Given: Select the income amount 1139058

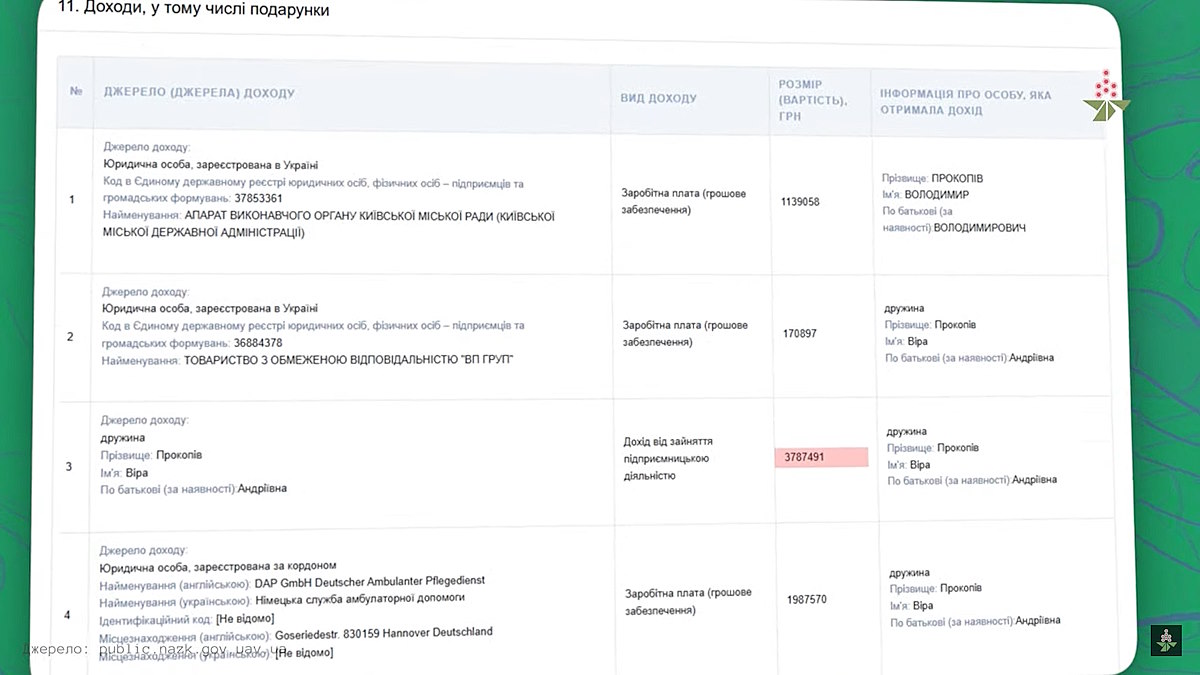Looking at the screenshot, I should (800, 202).
